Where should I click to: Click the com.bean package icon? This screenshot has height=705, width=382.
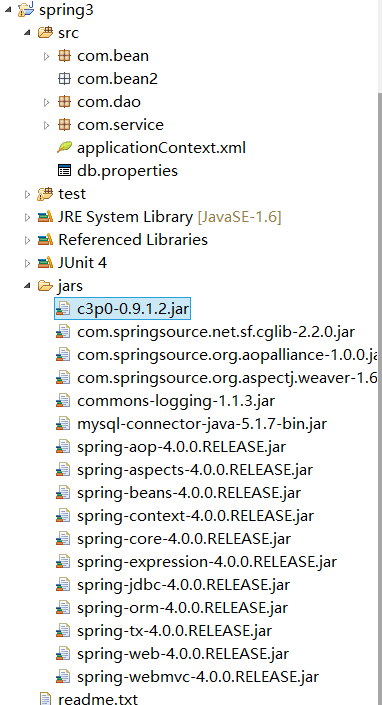click(64, 56)
